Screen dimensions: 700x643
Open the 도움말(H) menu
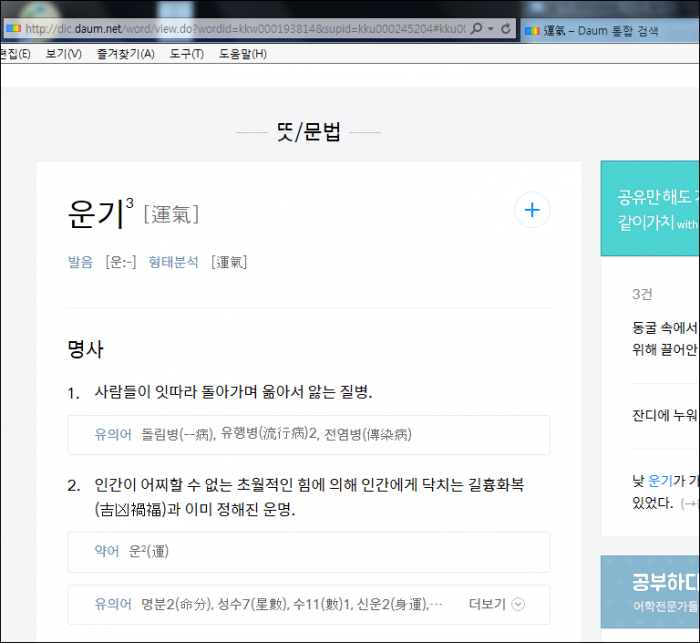(242, 54)
